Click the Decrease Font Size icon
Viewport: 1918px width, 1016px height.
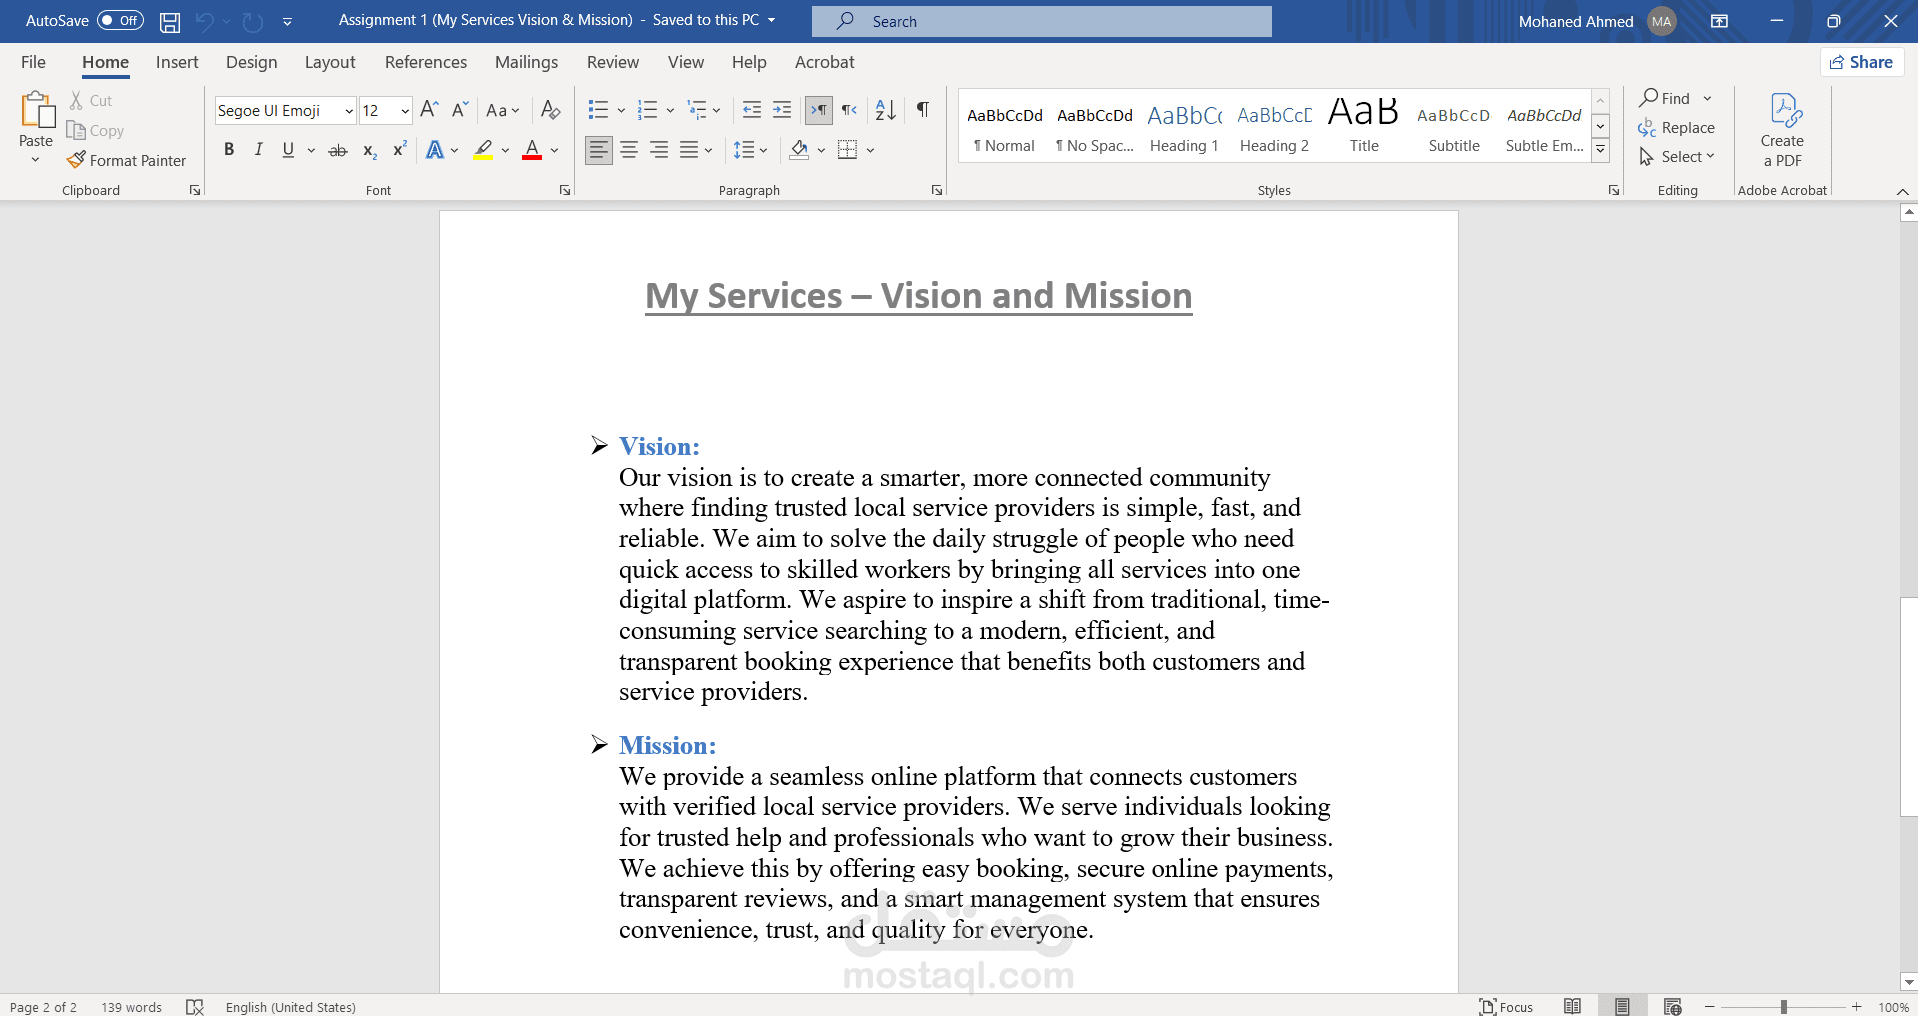point(459,110)
